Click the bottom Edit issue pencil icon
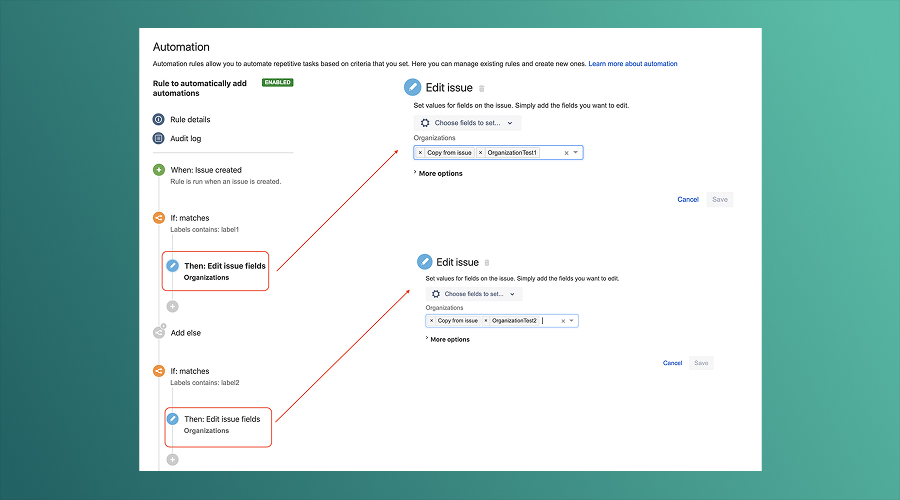Viewport: 900px width, 500px height. (x=424, y=262)
